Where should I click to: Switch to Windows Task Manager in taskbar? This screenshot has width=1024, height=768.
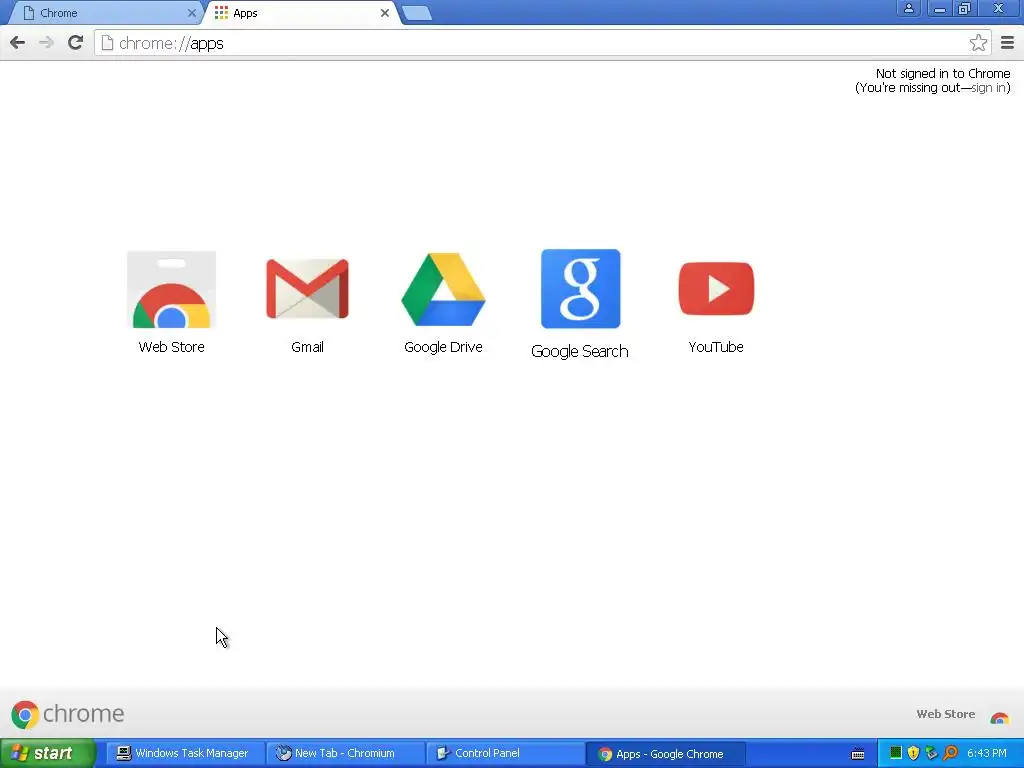click(x=184, y=753)
